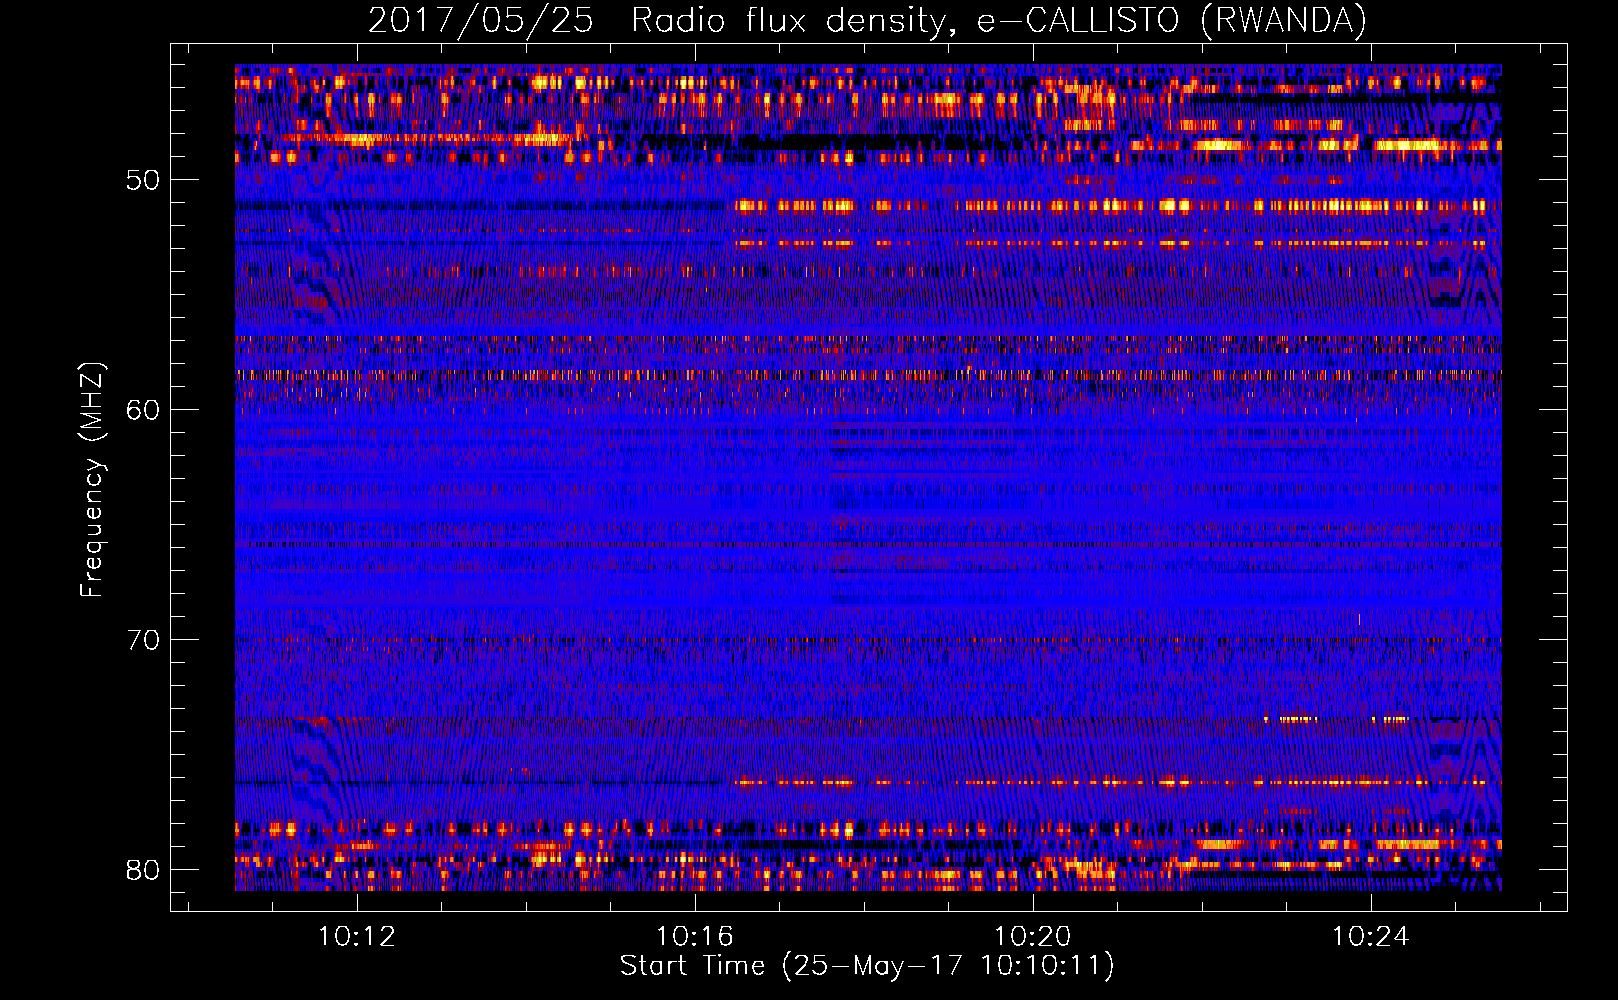
Task: Select the 50 frequency tick label
Action: (143, 180)
